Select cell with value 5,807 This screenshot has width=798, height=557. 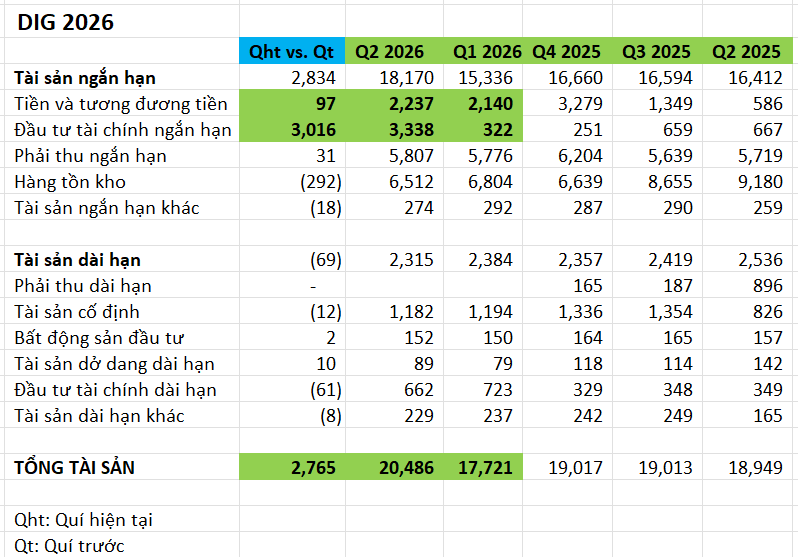pyautogui.click(x=394, y=155)
